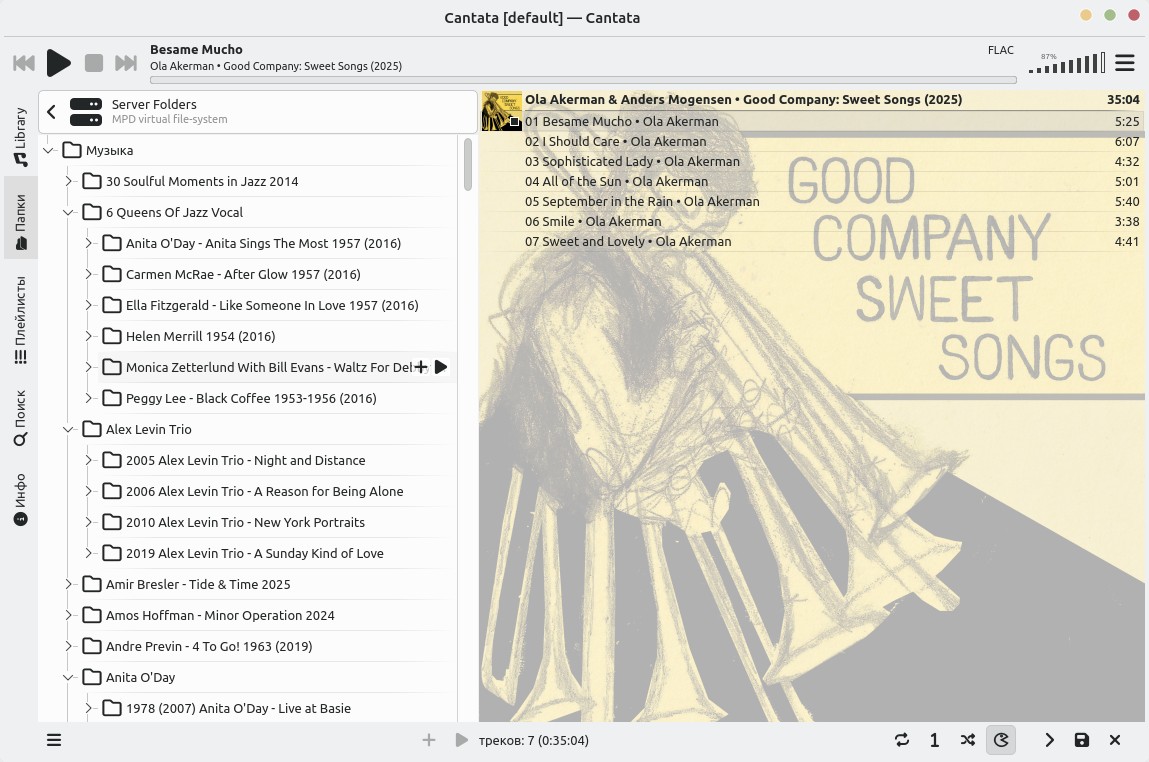Image resolution: width=1149 pixels, height=762 pixels.
Task: Go back using arrow beside Server Folders
Action: (x=51, y=111)
